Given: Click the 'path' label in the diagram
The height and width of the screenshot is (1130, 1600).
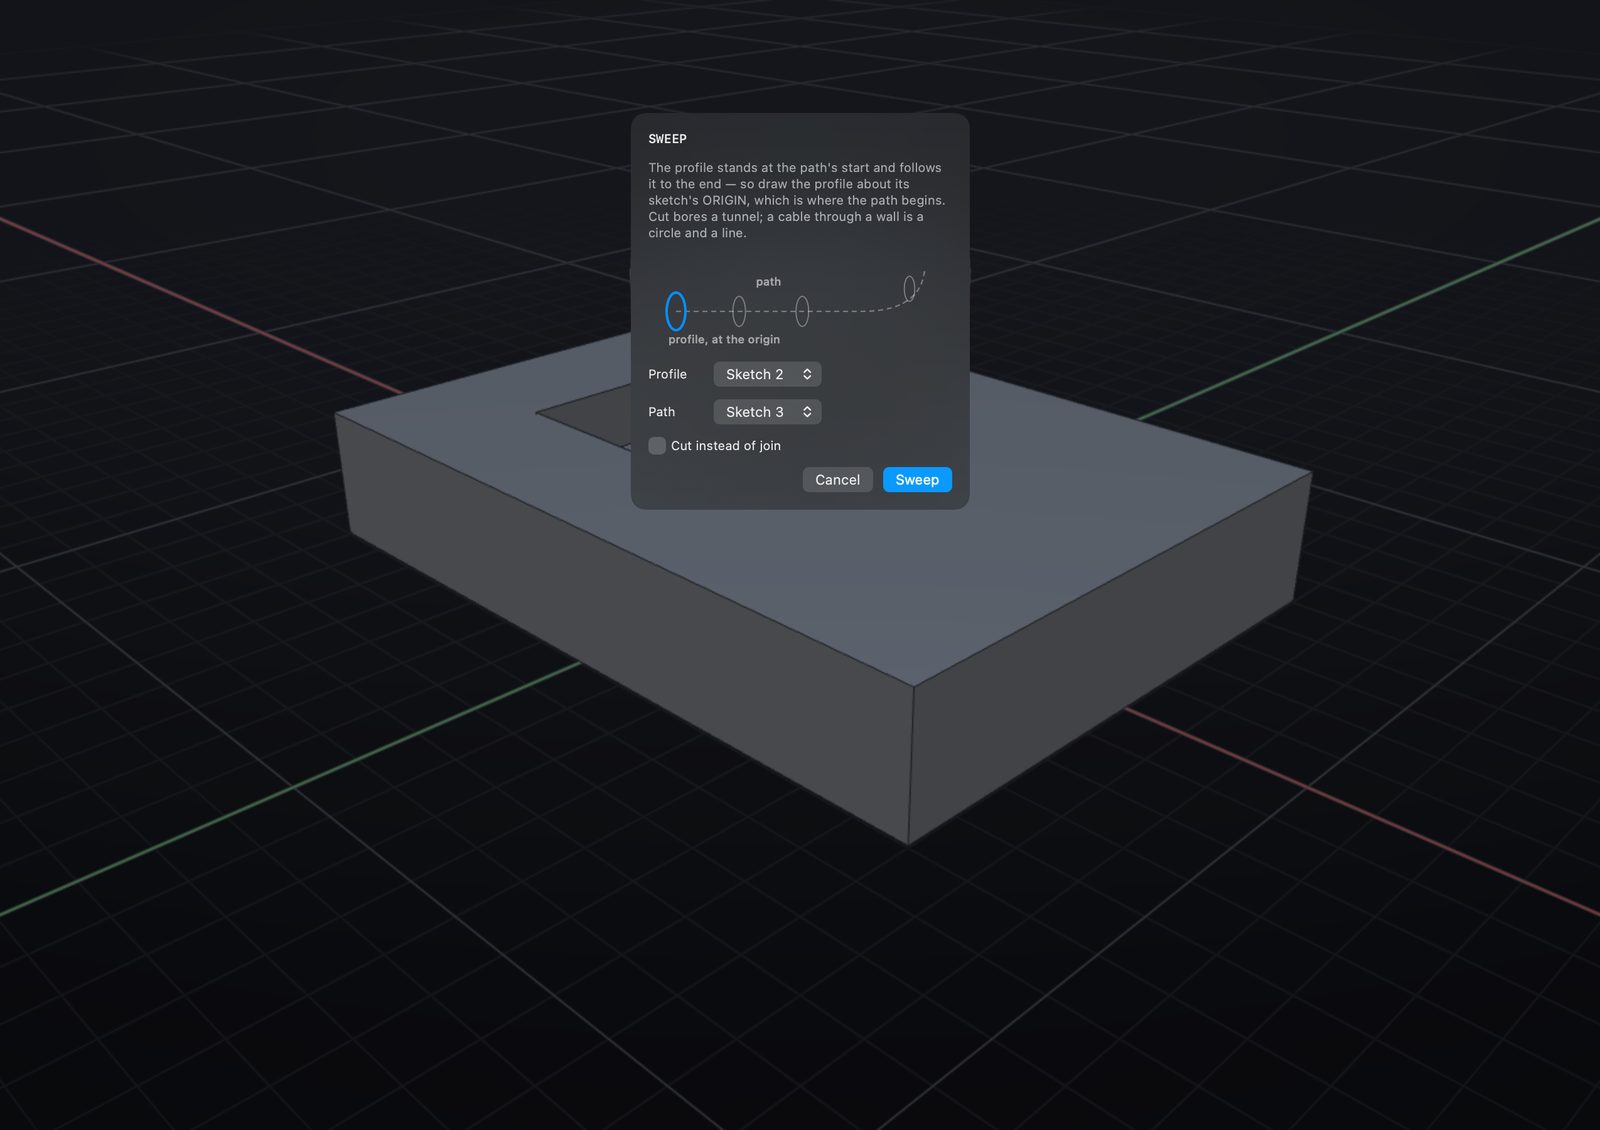Looking at the screenshot, I should [768, 282].
